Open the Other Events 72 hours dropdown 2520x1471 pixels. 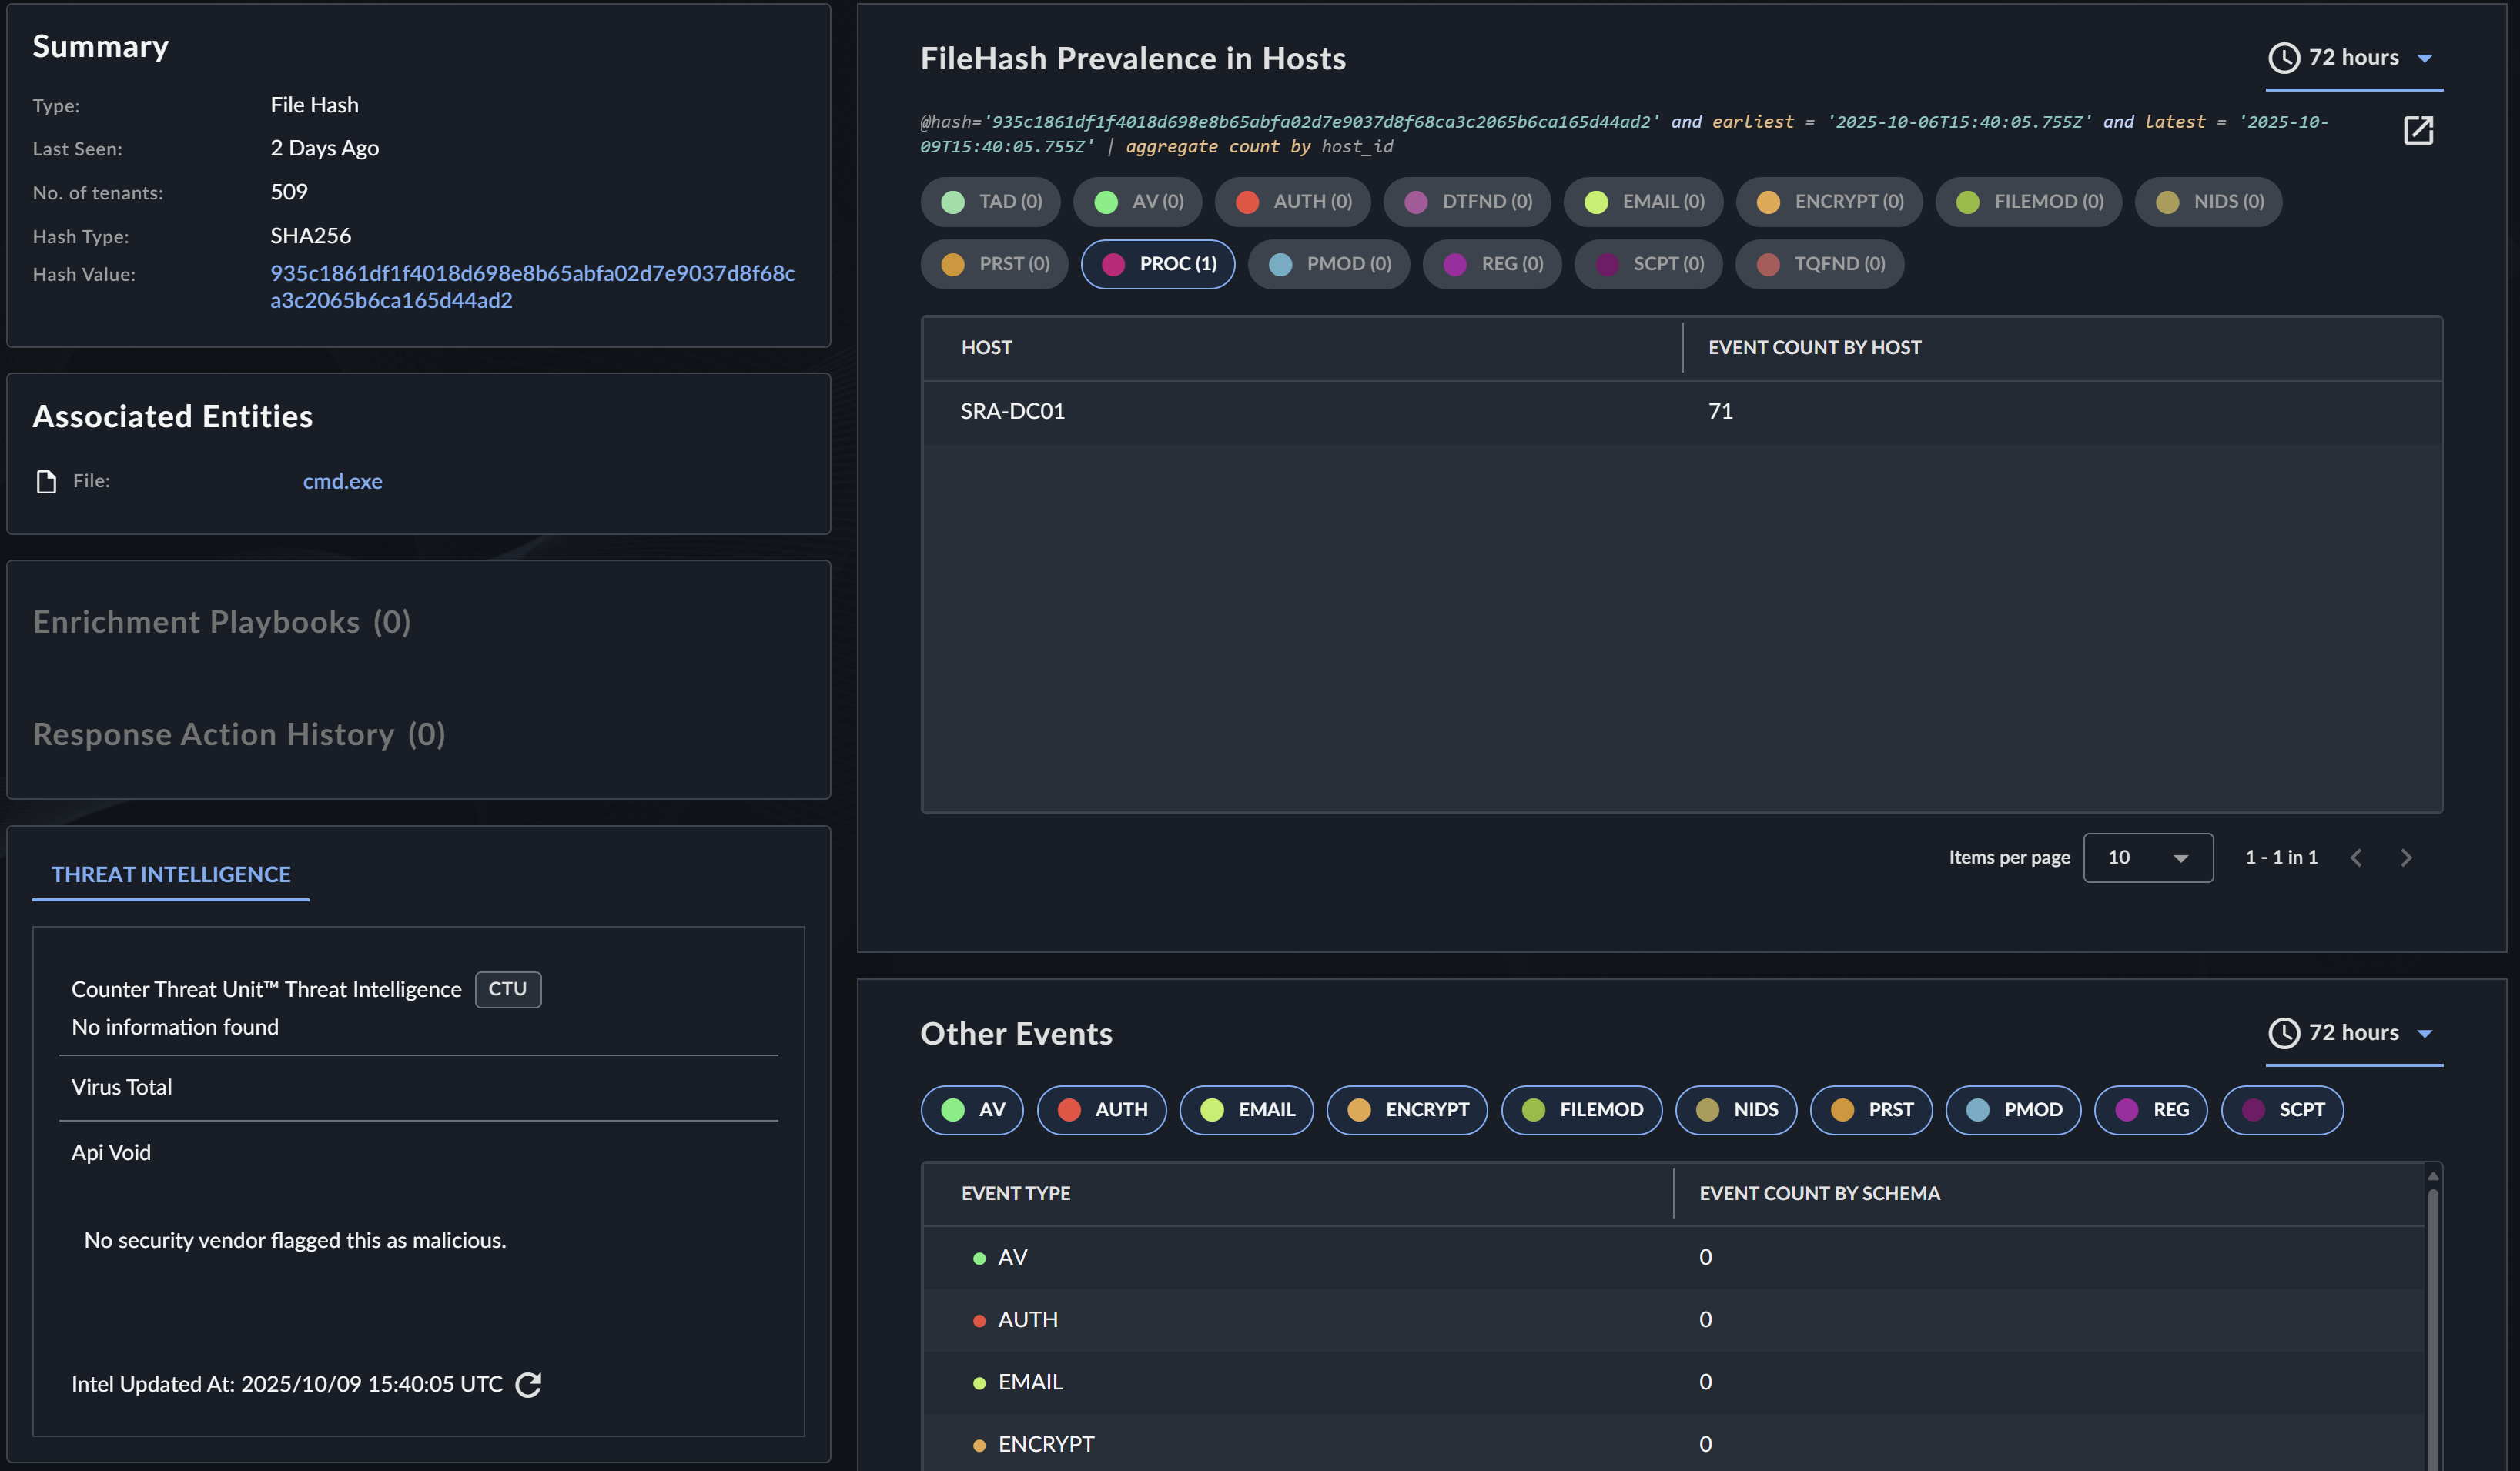click(2423, 1033)
